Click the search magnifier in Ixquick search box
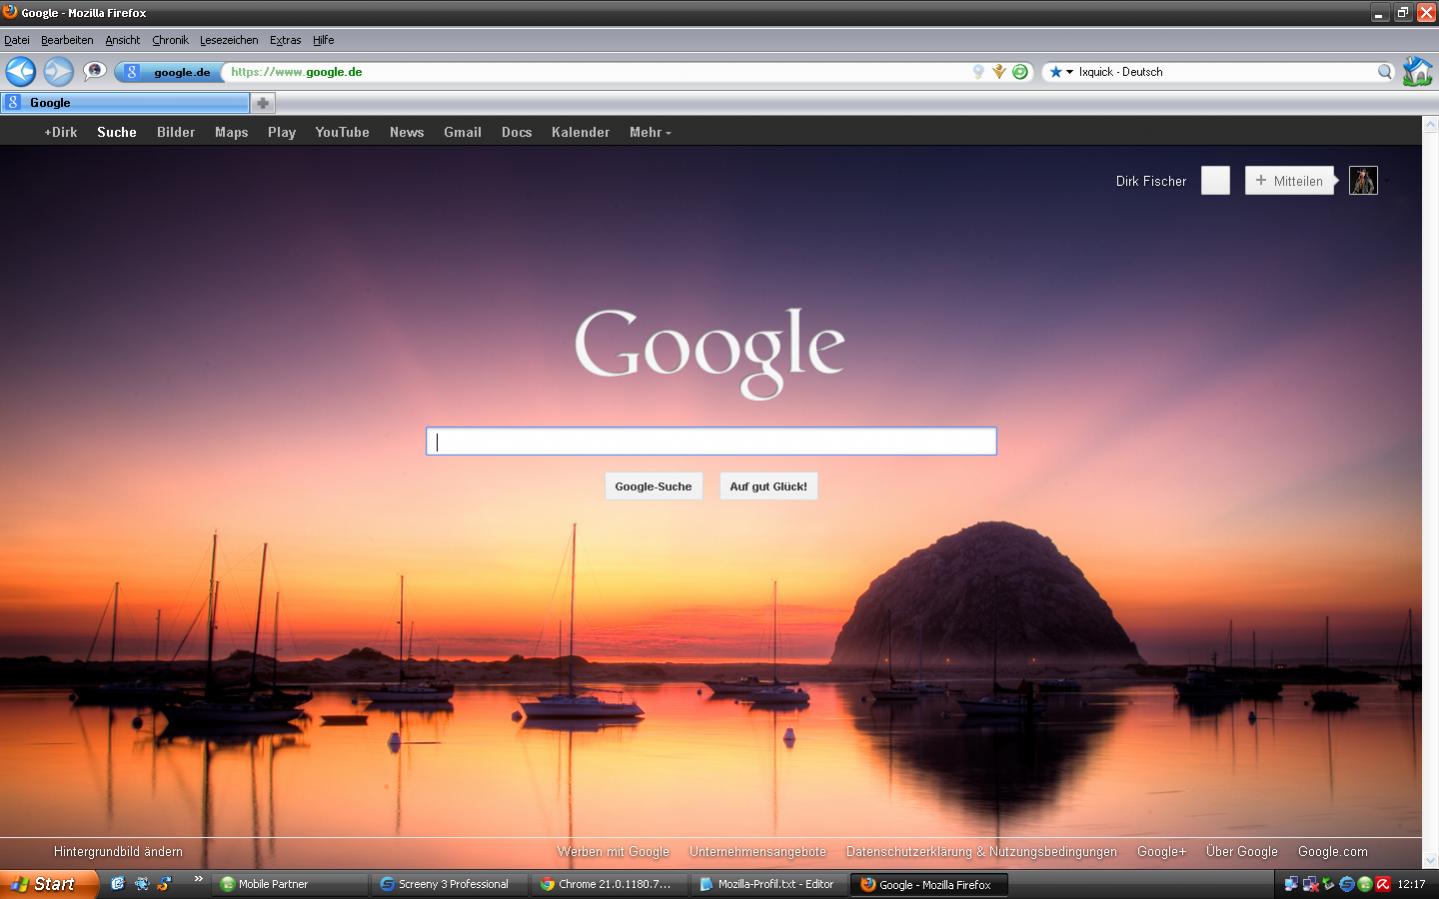This screenshot has width=1439, height=899. pos(1385,72)
